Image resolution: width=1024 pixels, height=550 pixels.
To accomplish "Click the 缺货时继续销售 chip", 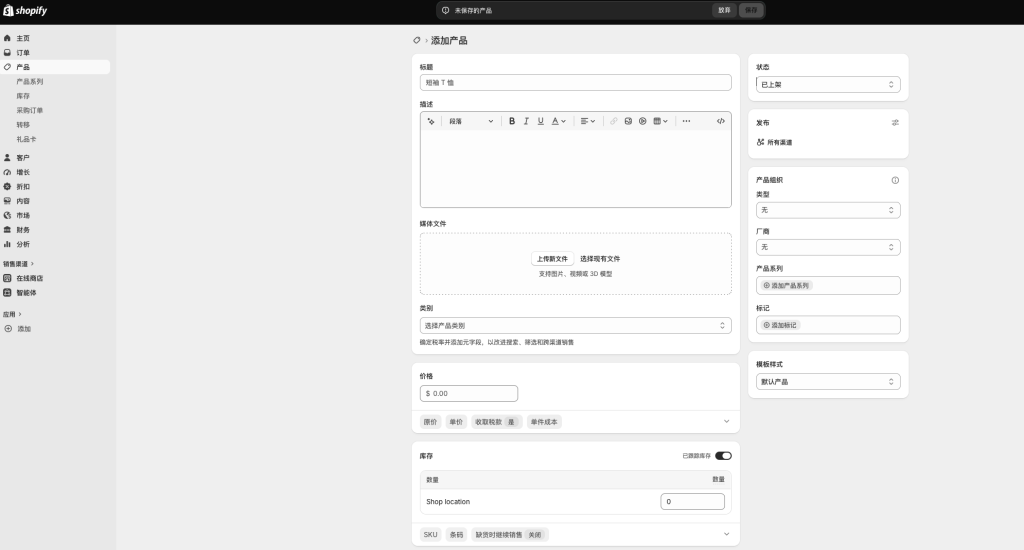I will [510, 535].
